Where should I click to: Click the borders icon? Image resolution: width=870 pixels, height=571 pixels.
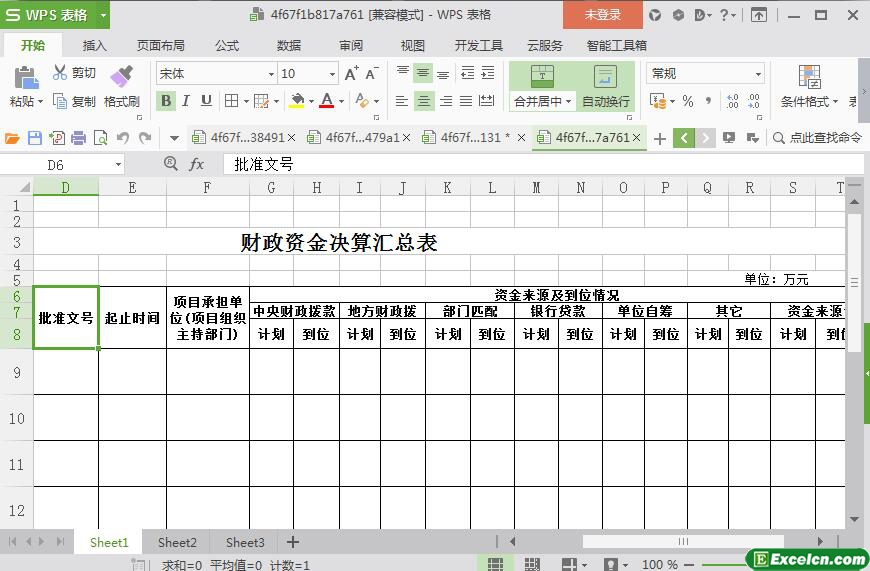(231, 101)
